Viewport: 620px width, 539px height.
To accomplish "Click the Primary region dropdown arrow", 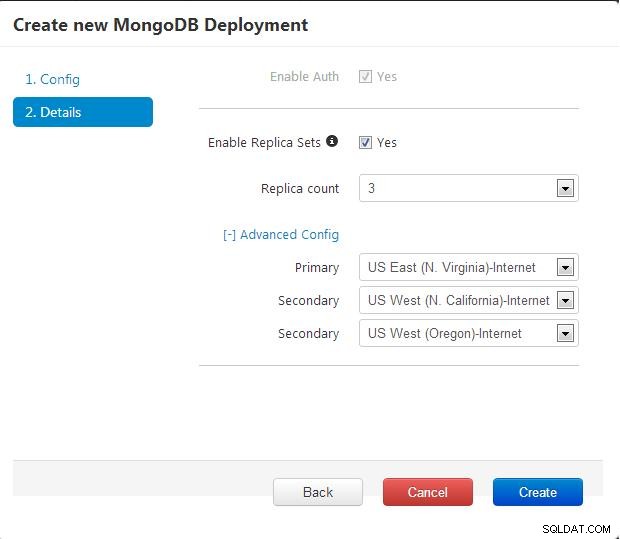I will (565, 267).
